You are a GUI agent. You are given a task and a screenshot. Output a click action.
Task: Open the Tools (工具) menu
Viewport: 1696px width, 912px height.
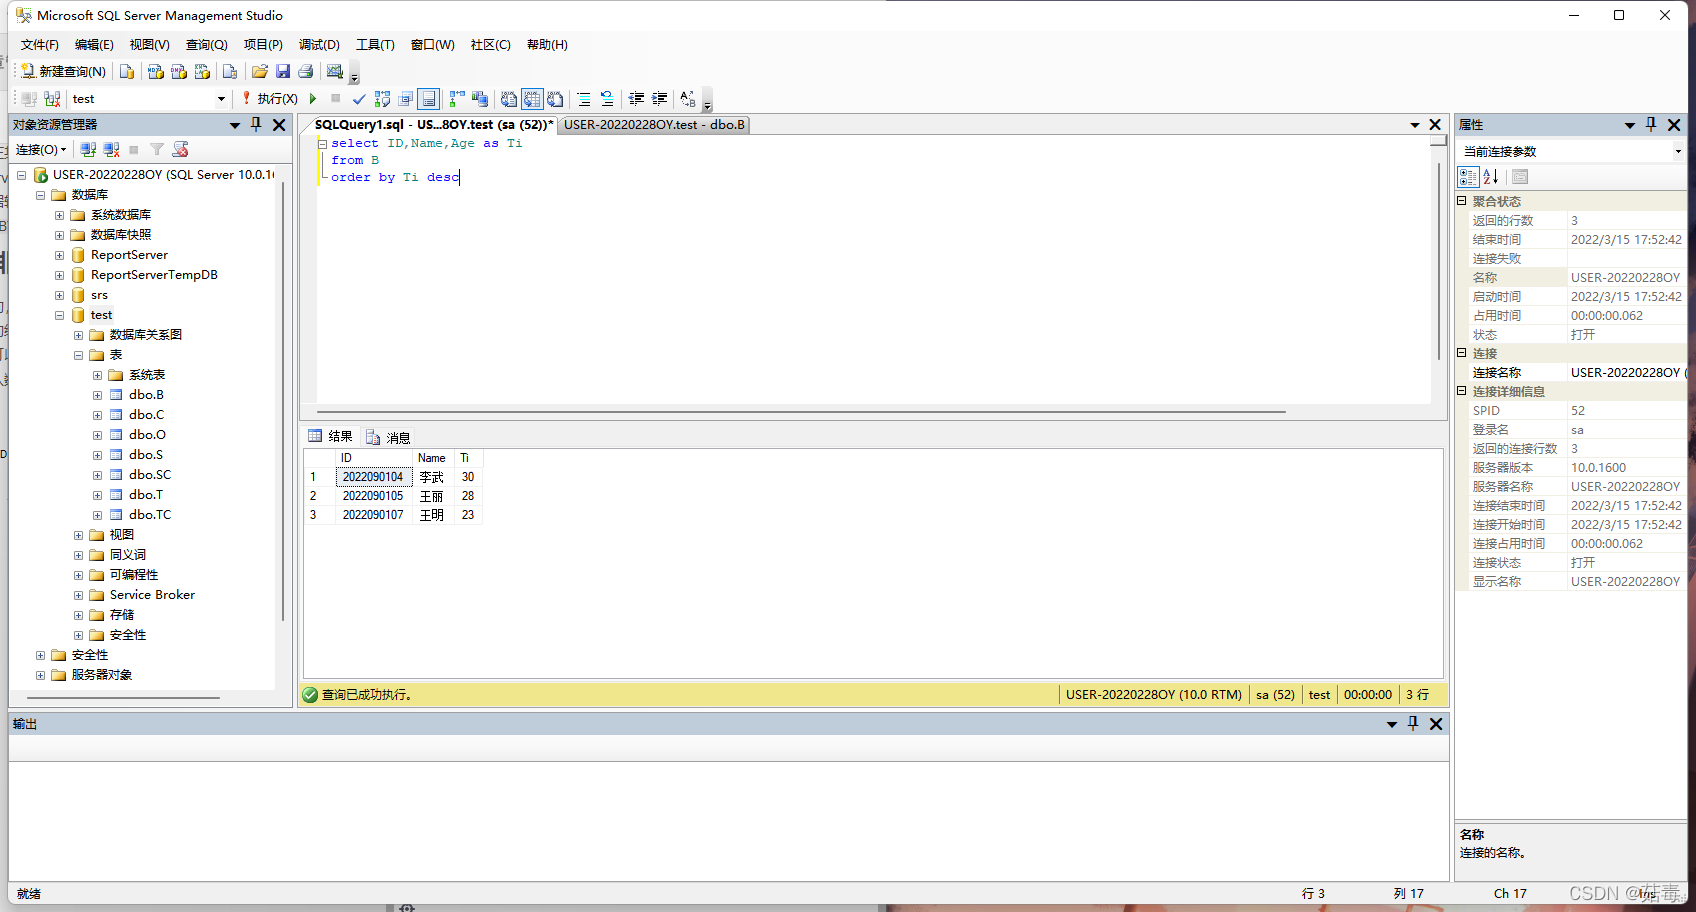pos(375,45)
